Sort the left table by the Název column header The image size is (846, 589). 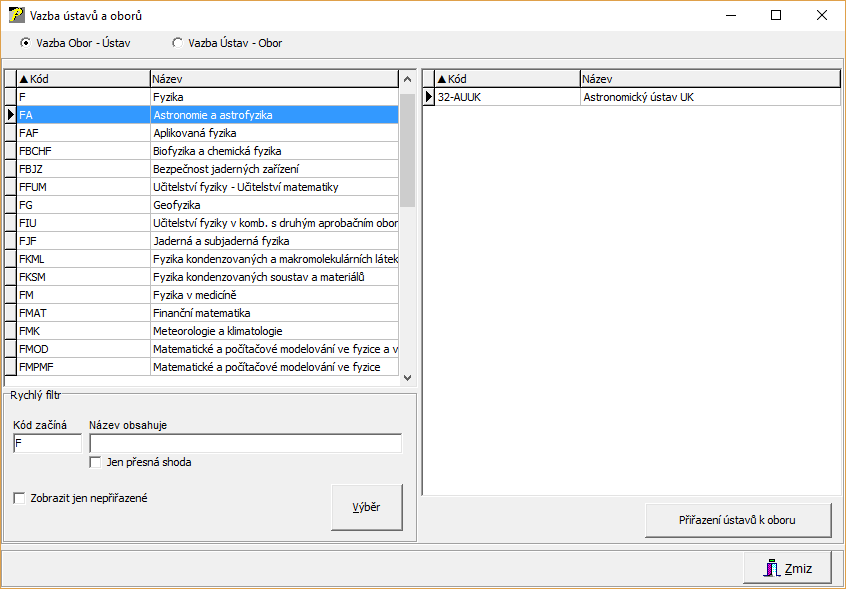[273, 79]
